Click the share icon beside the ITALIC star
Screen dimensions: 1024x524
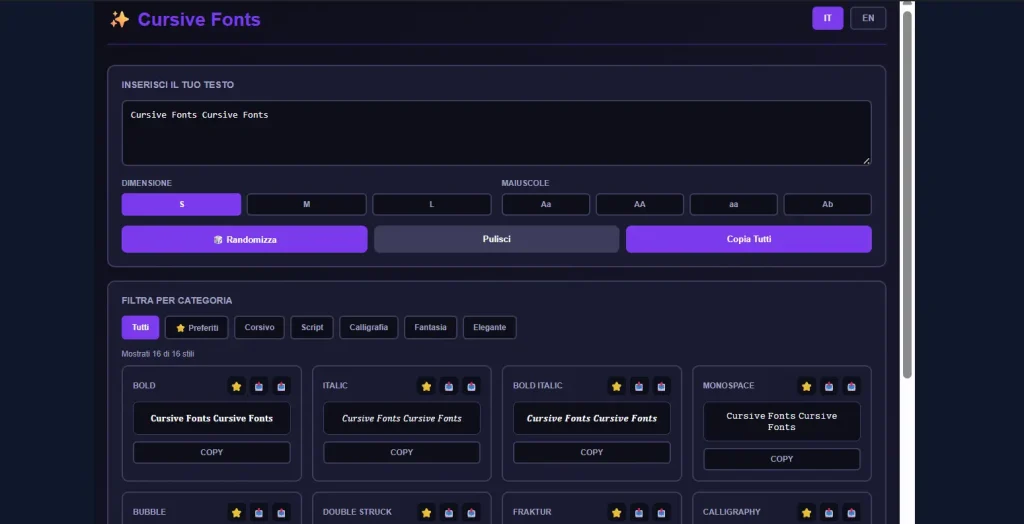pyautogui.click(x=449, y=386)
